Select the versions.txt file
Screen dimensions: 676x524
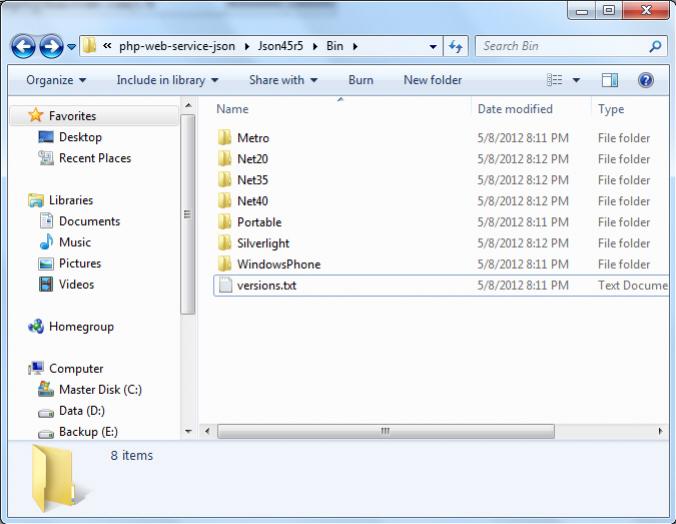pyautogui.click(x=266, y=285)
